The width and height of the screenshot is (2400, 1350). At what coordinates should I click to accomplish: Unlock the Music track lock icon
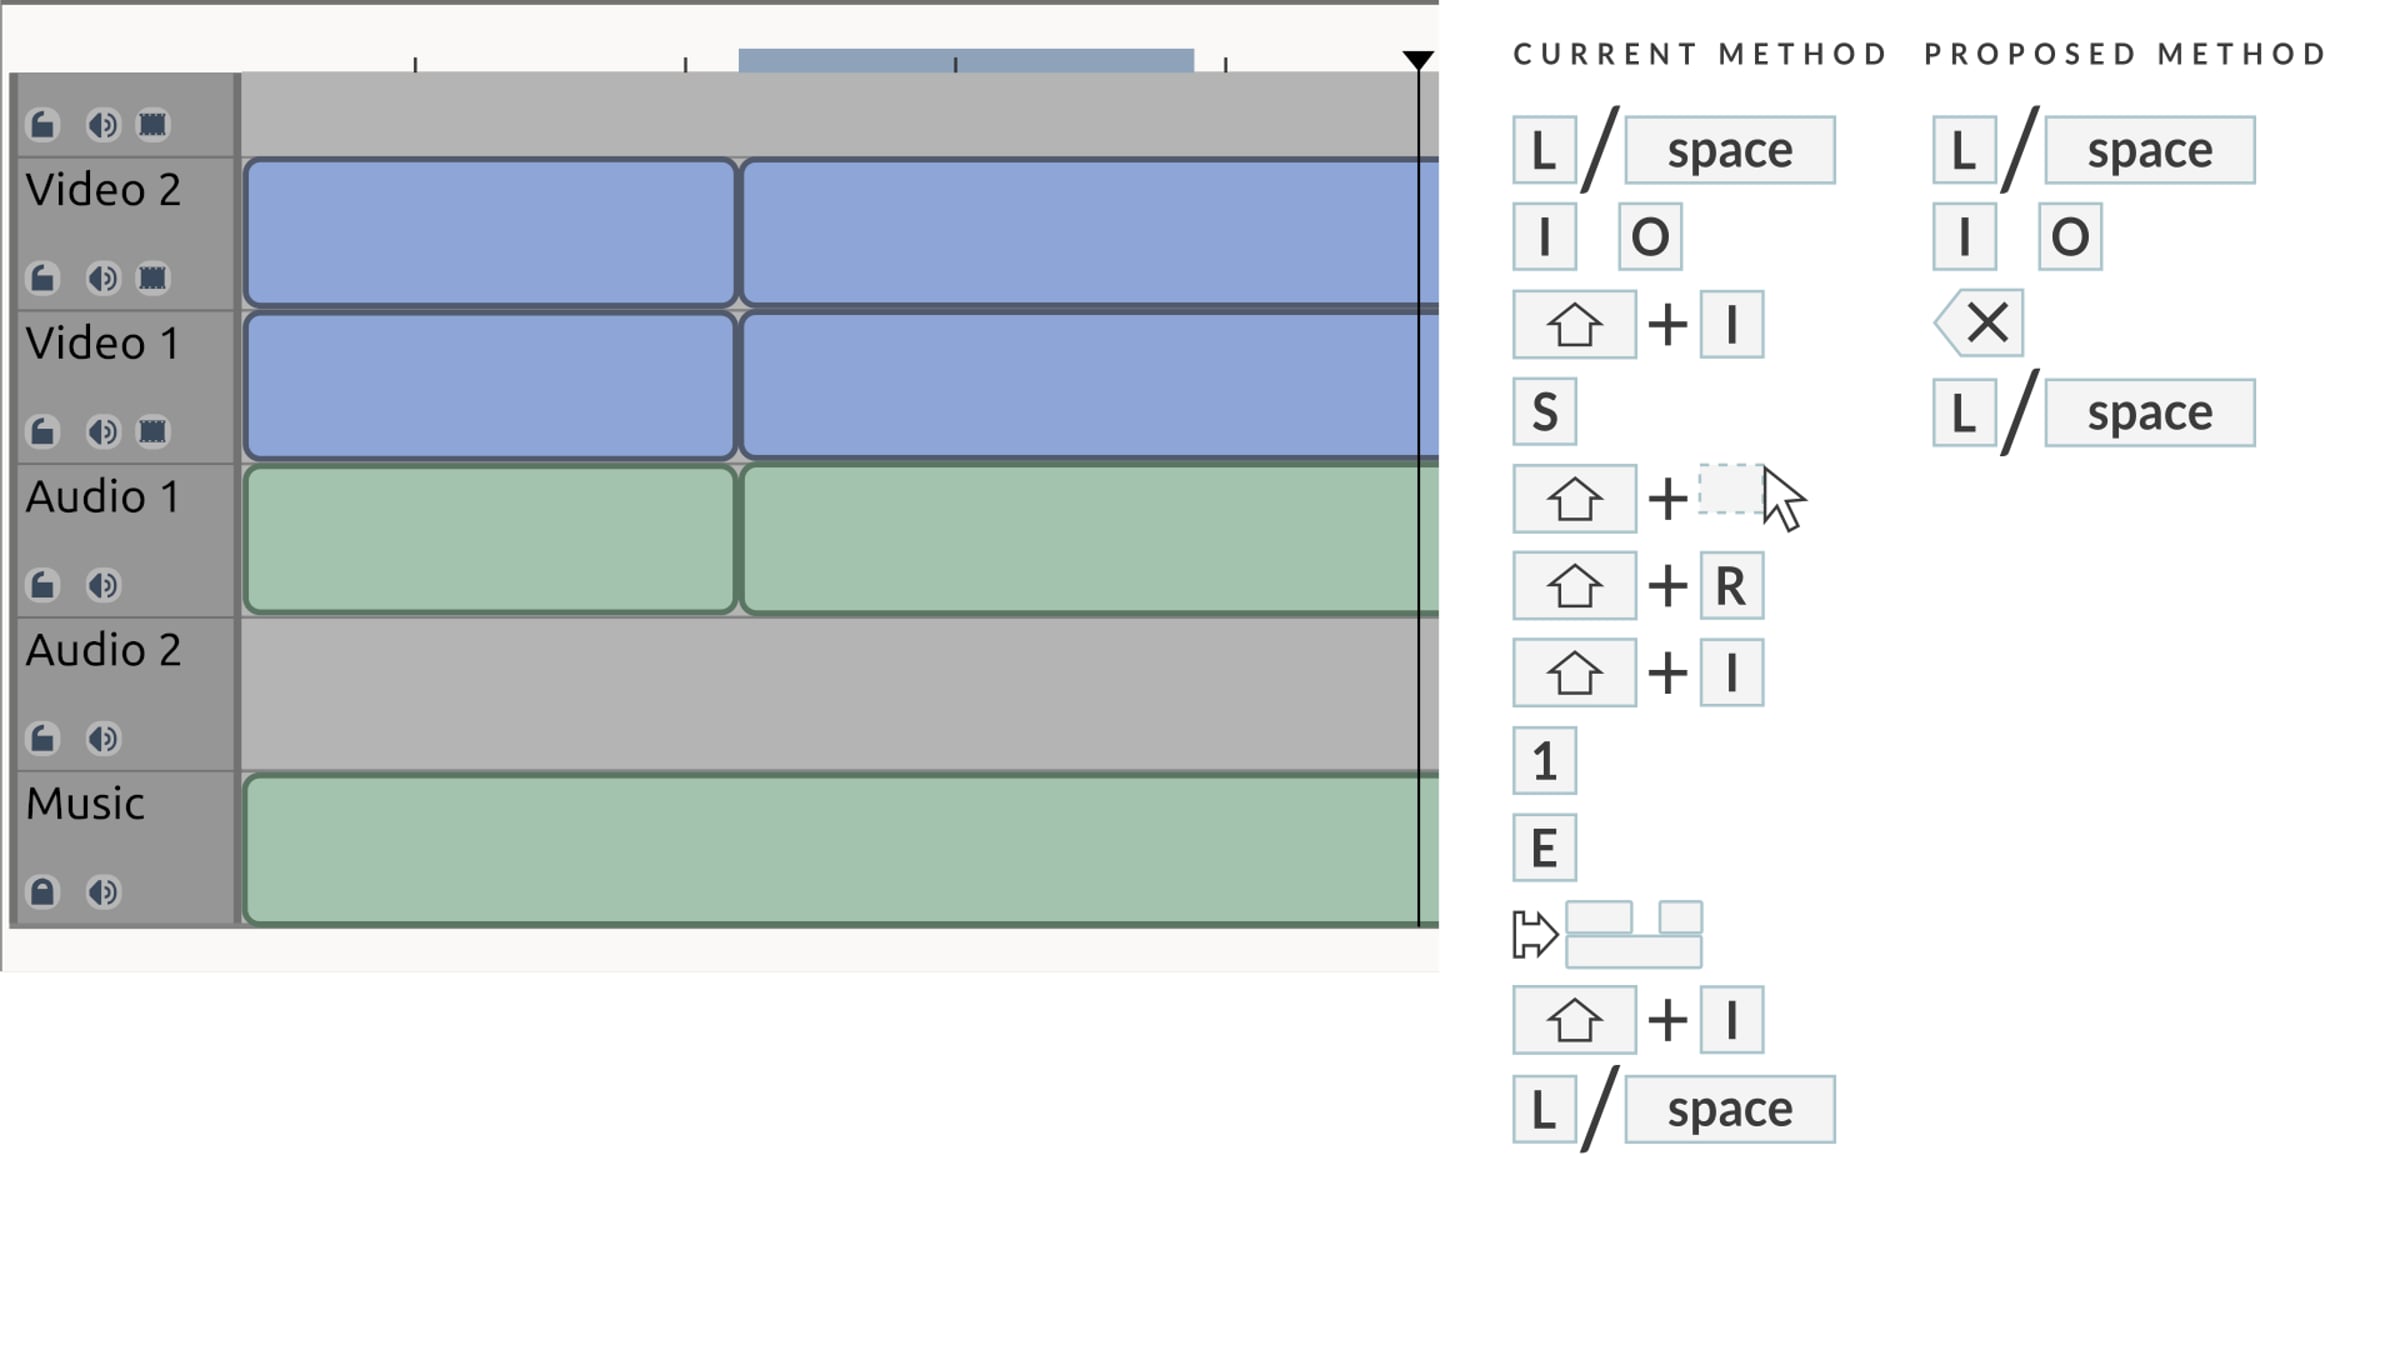coord(43,891)
